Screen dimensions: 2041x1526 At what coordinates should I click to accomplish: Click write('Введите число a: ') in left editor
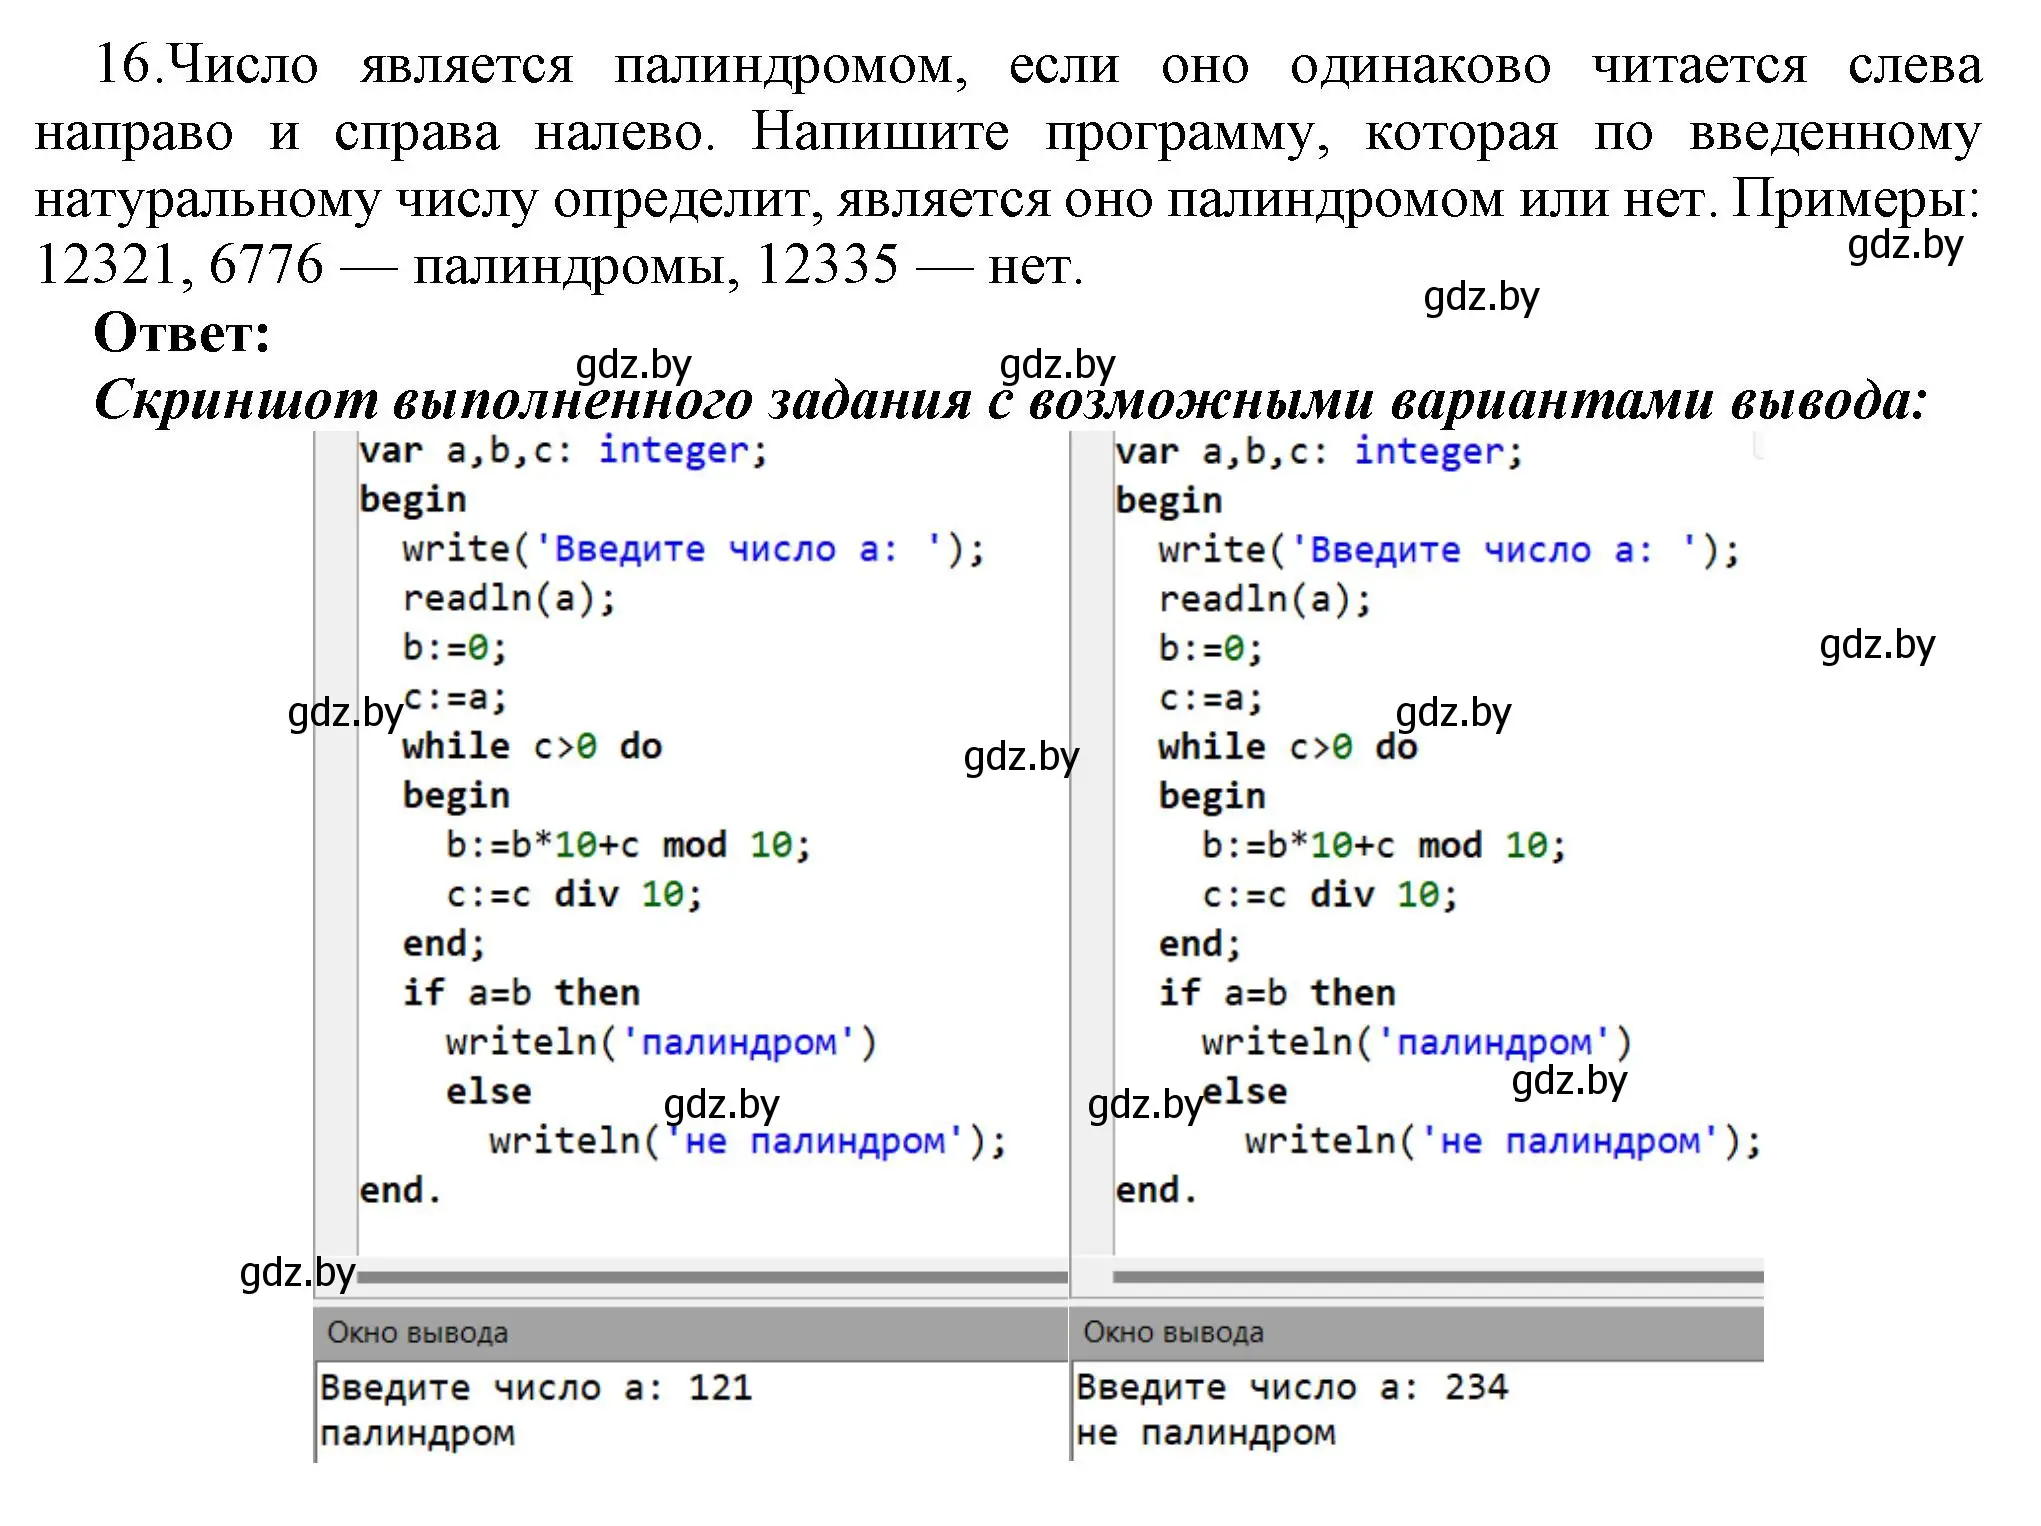click(694, 549)
